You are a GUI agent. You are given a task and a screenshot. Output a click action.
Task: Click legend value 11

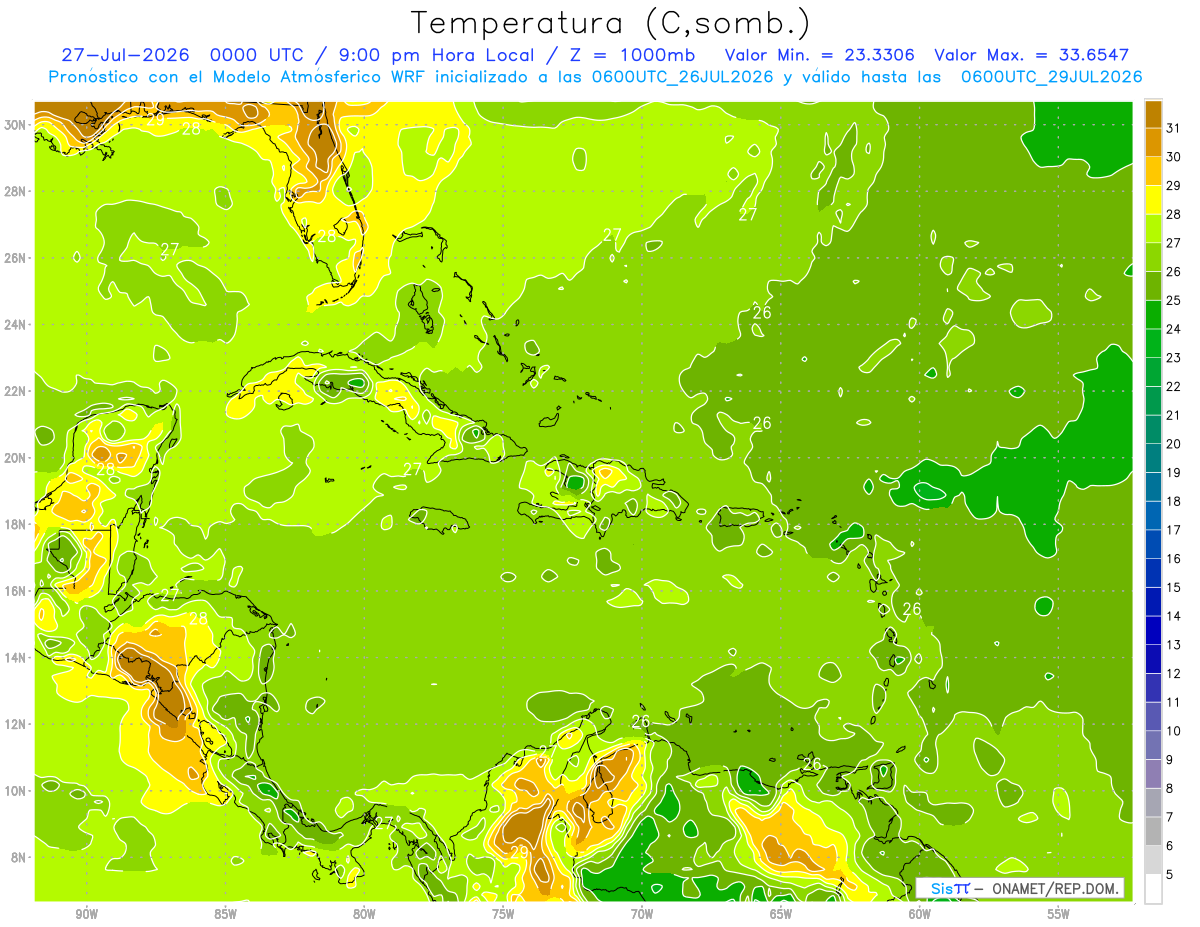click(1173, 703)
